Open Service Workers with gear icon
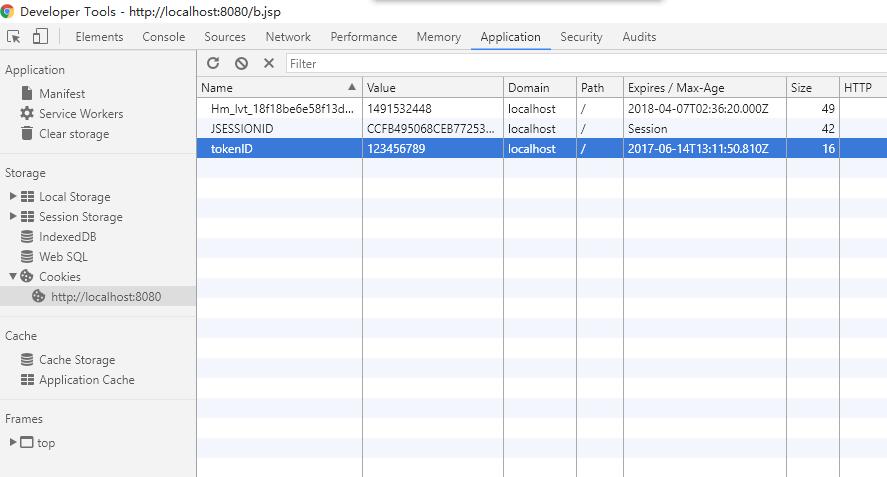 71,114
